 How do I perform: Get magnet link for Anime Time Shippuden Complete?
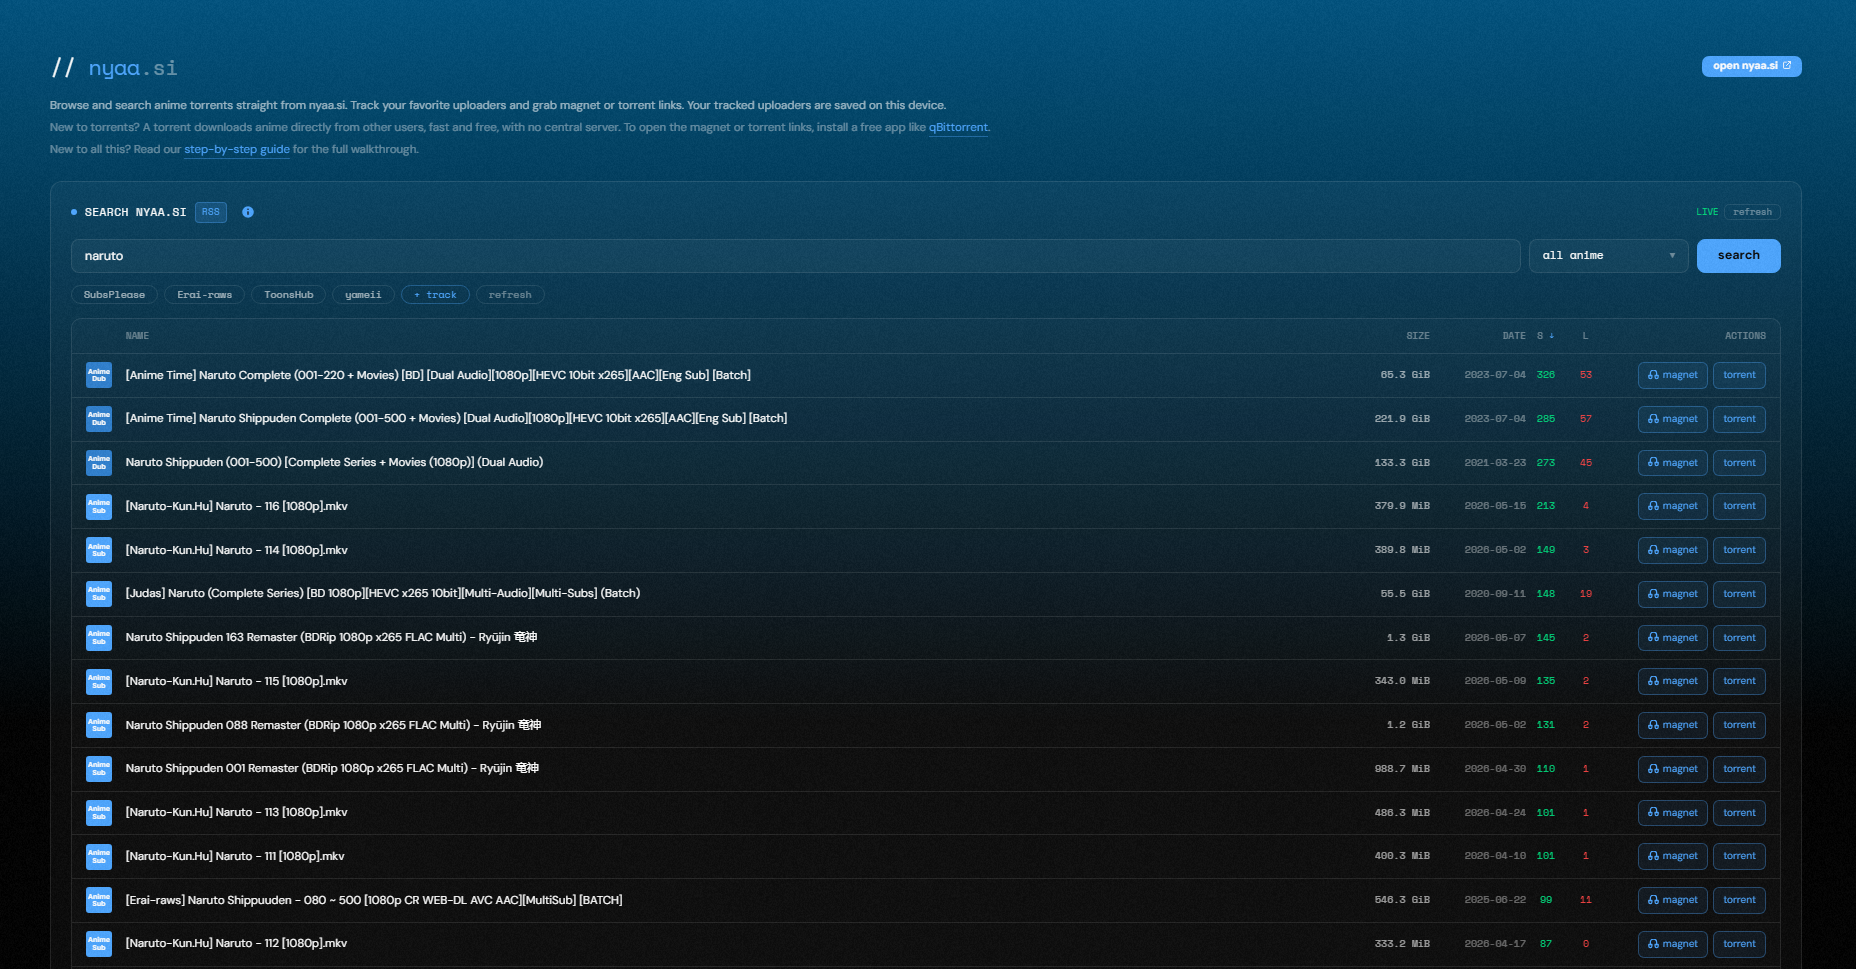click(x=1672, y=419)
